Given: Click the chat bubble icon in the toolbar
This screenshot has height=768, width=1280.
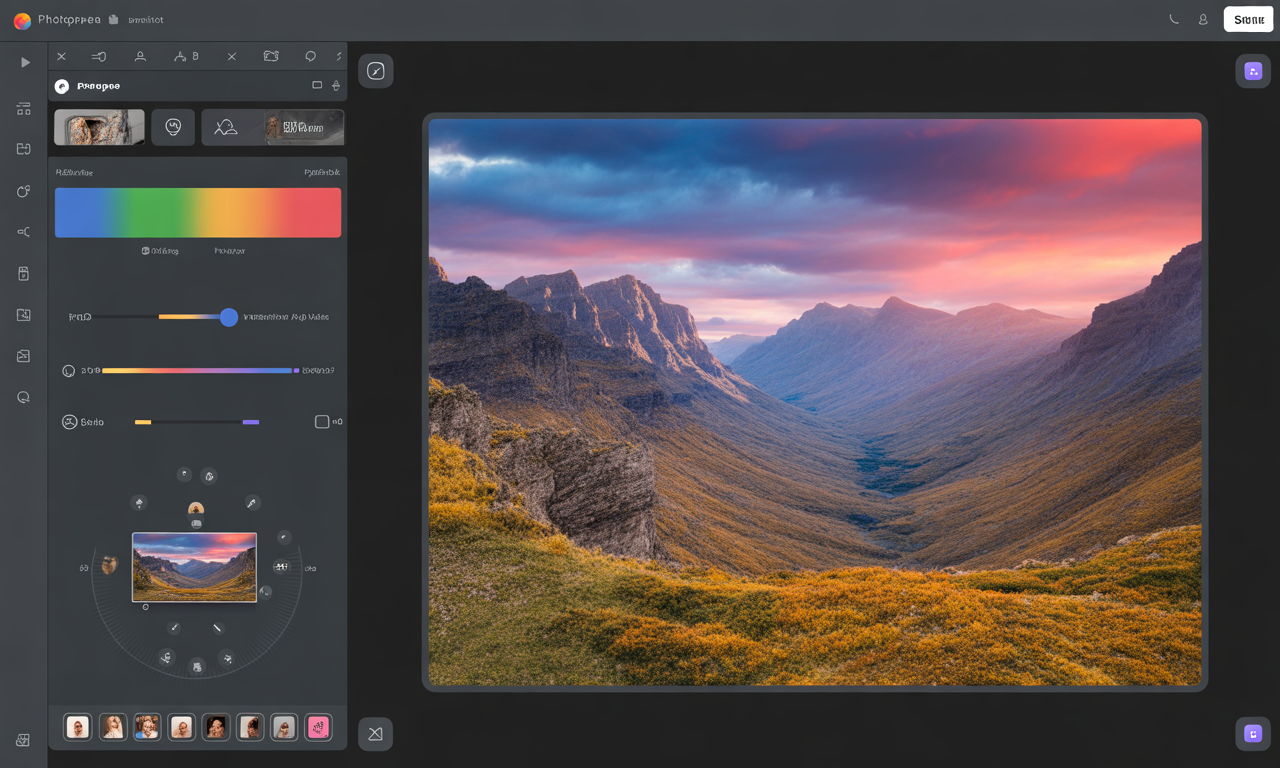Looking at the screenshot, I should [310, 56].
